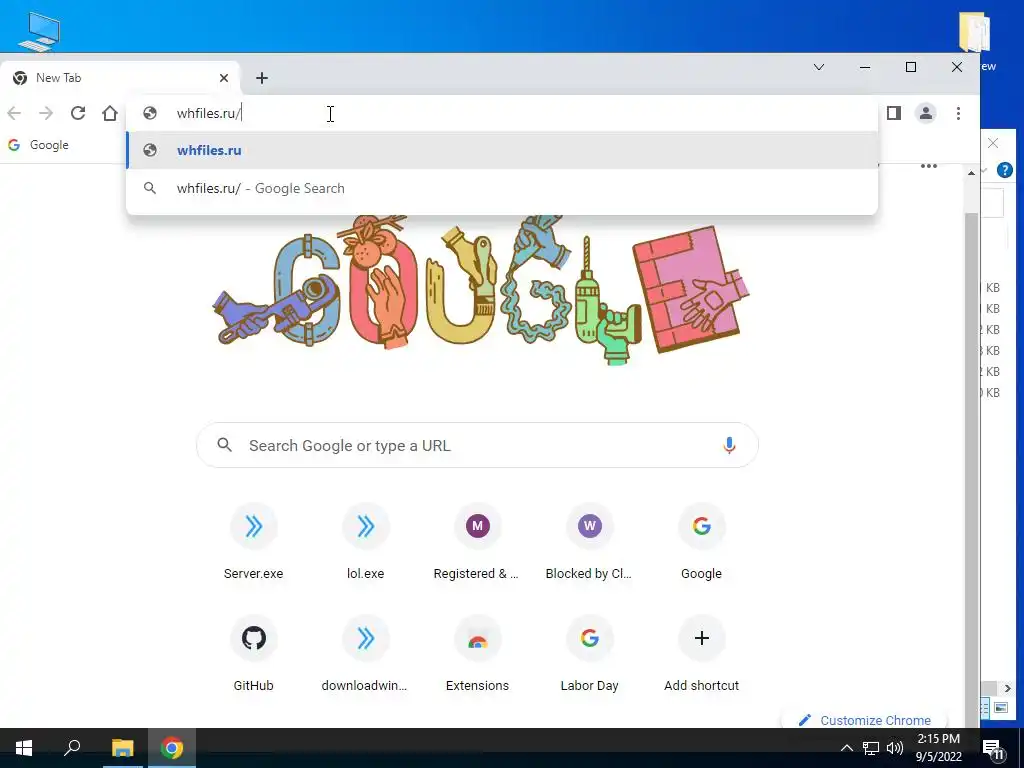Click the Explorer window help question icon
Image resolution: width=1024 pixels, height=768 pixels.
1004,170
